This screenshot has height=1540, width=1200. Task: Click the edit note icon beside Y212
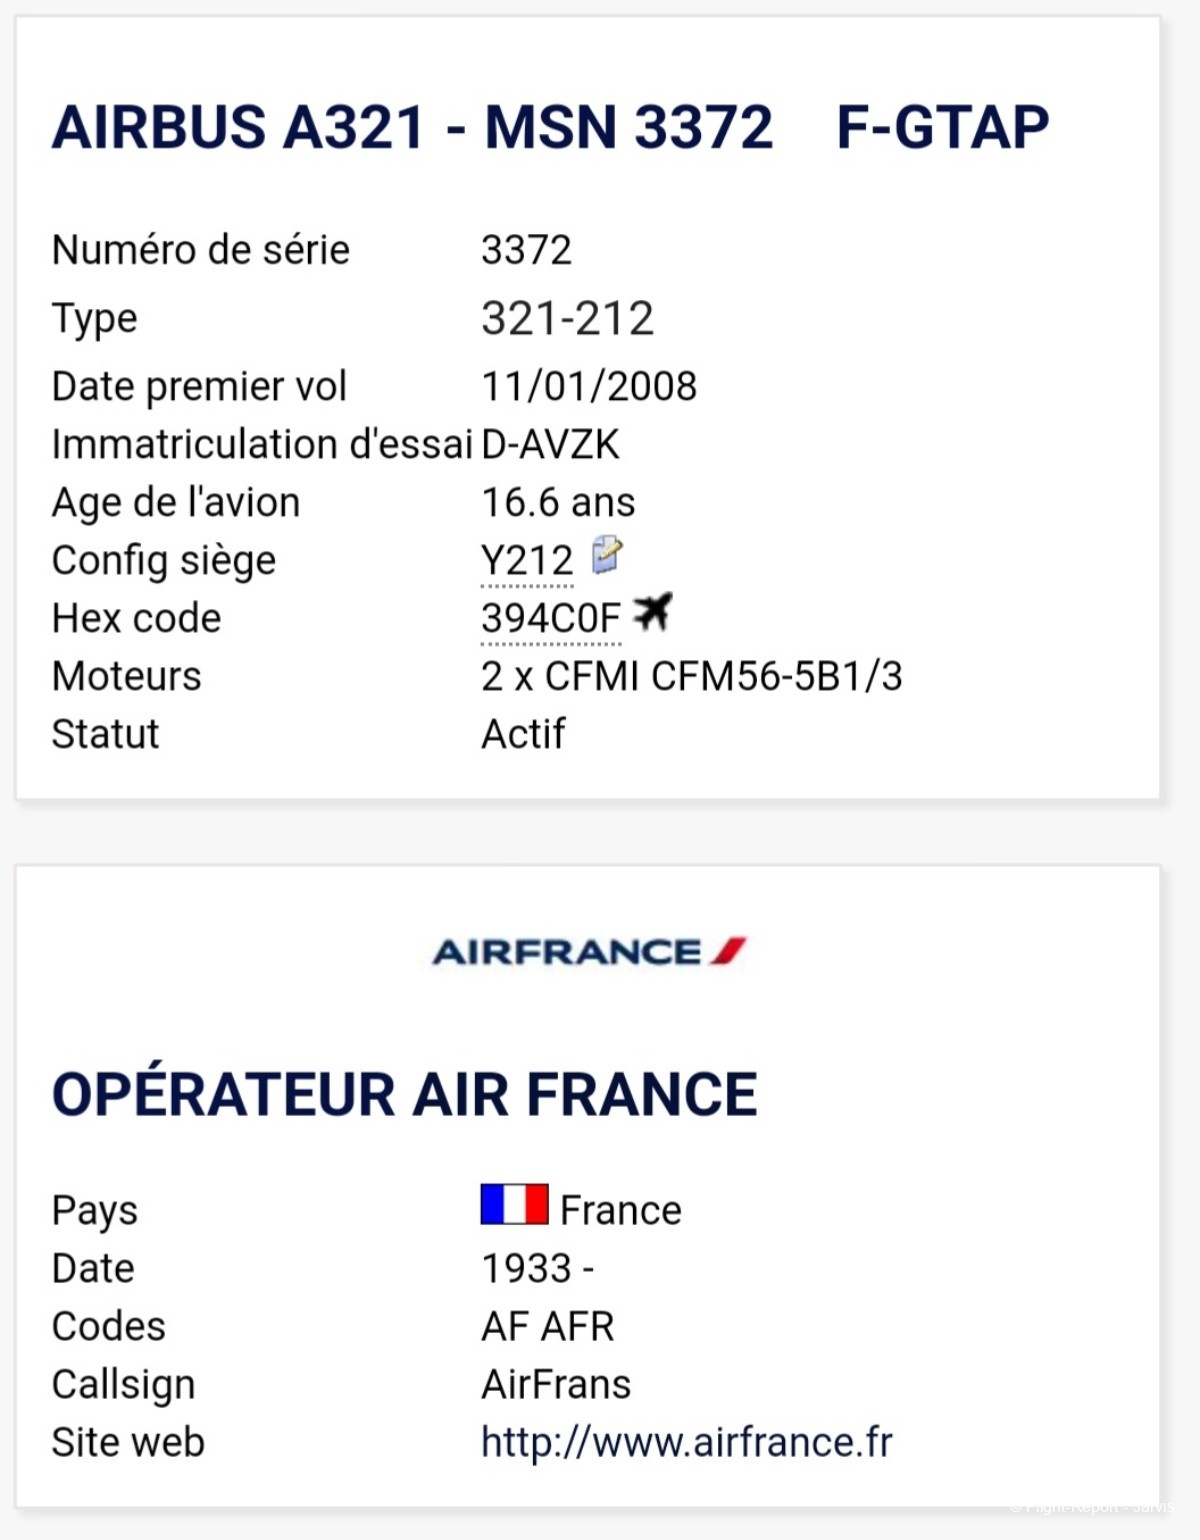(607, 555)
